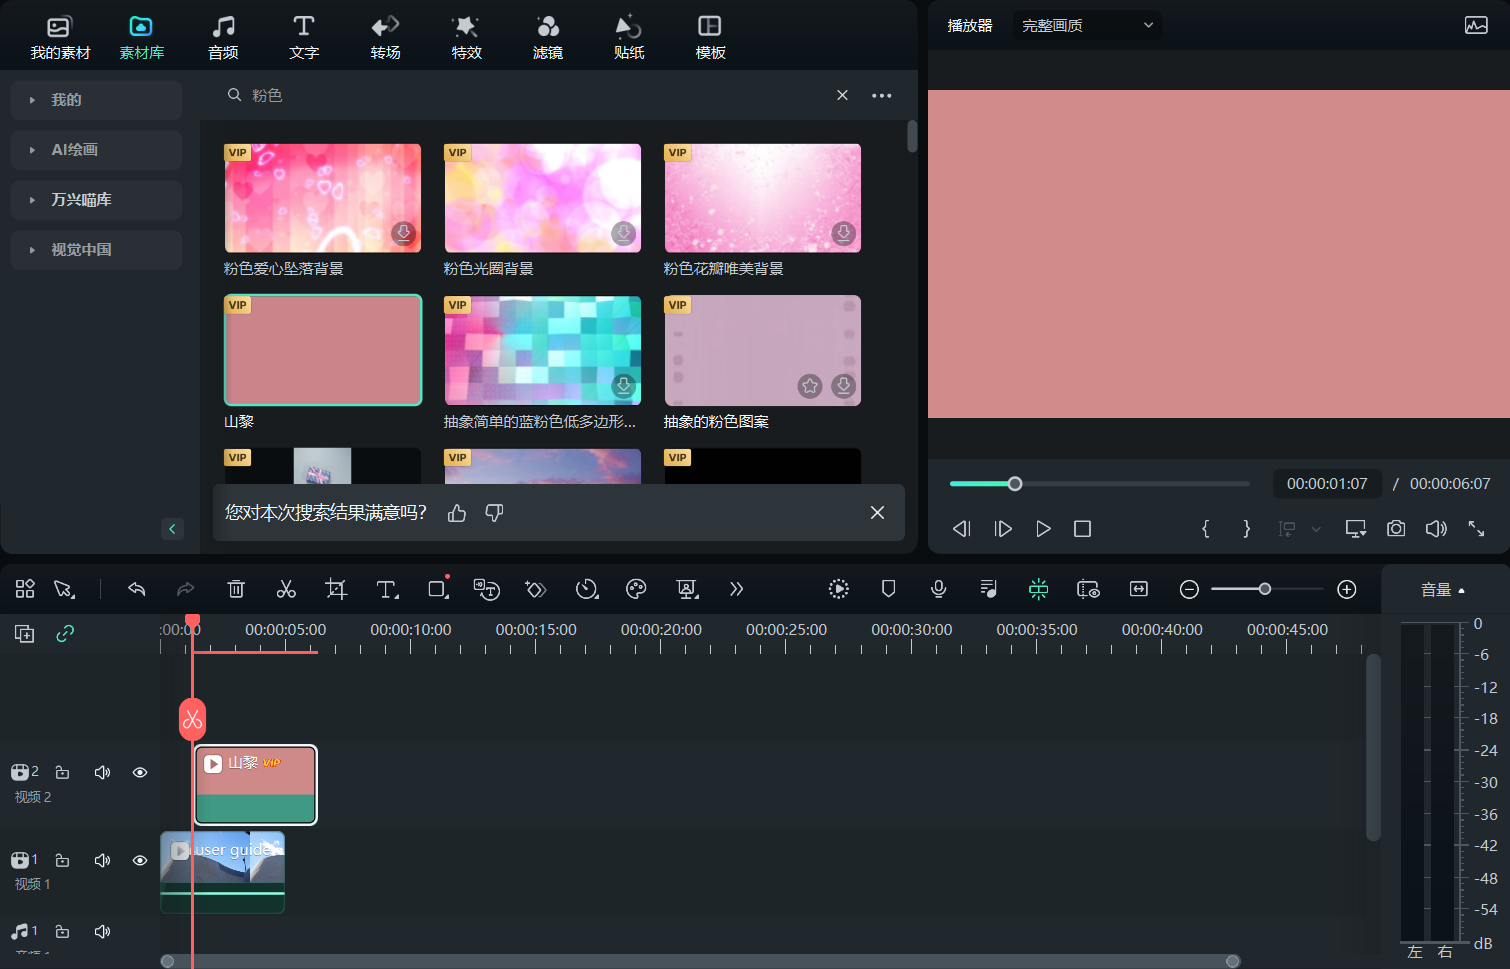Click the undo arrow icon
This screenshot has height=969, width=1510.
[137, 589]
